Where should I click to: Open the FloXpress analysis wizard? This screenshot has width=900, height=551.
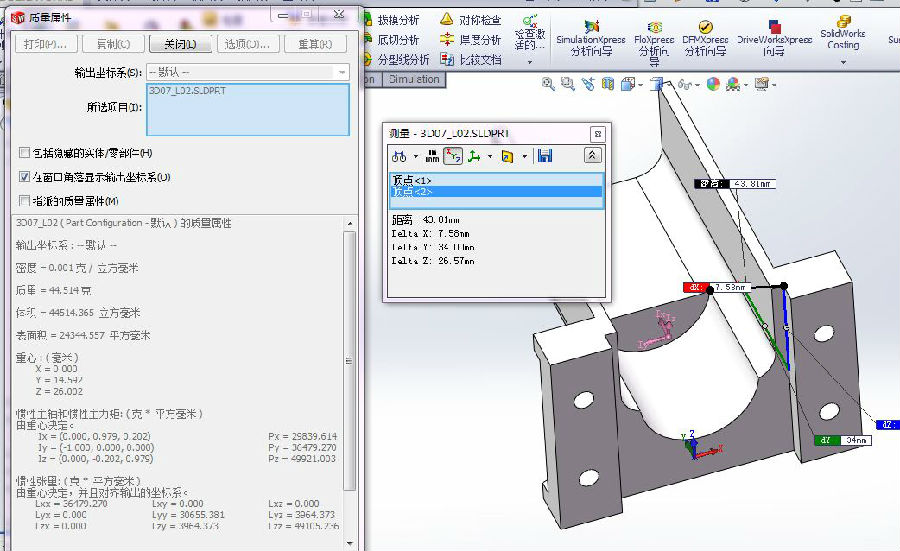pyautogui.click(x=654, y=40)
